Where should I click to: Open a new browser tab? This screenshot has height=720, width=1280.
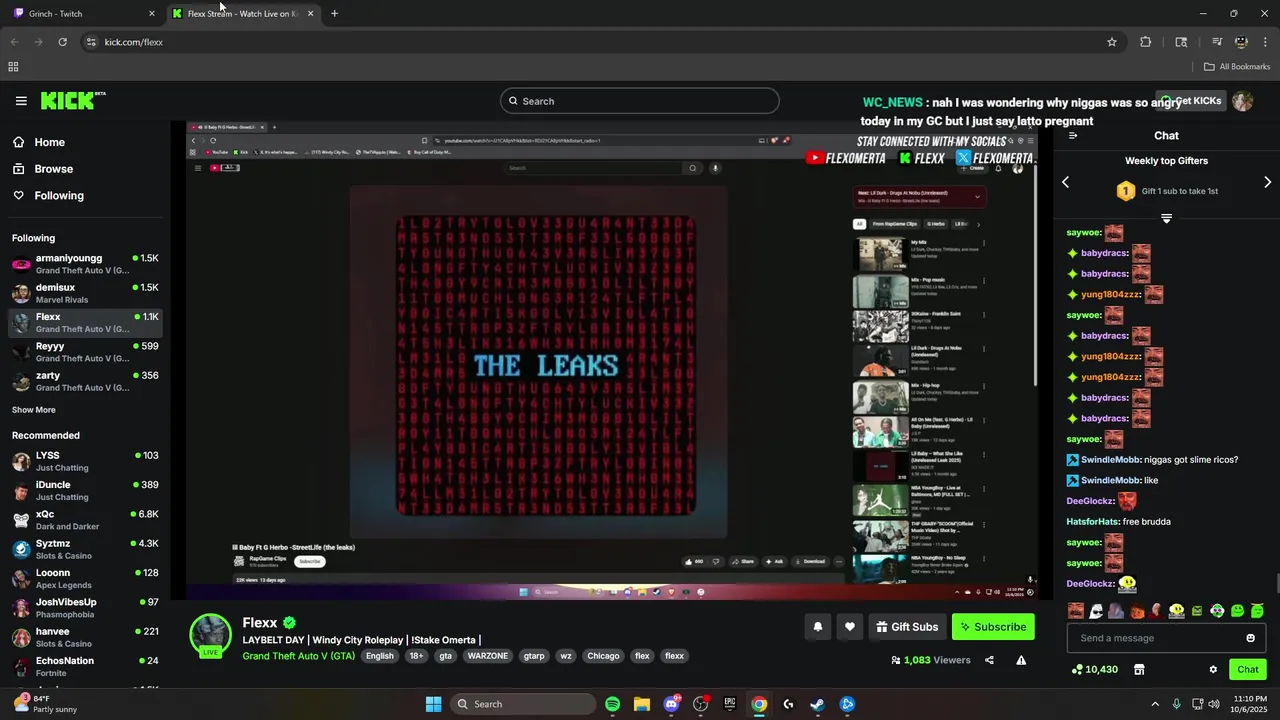[334, 14]
